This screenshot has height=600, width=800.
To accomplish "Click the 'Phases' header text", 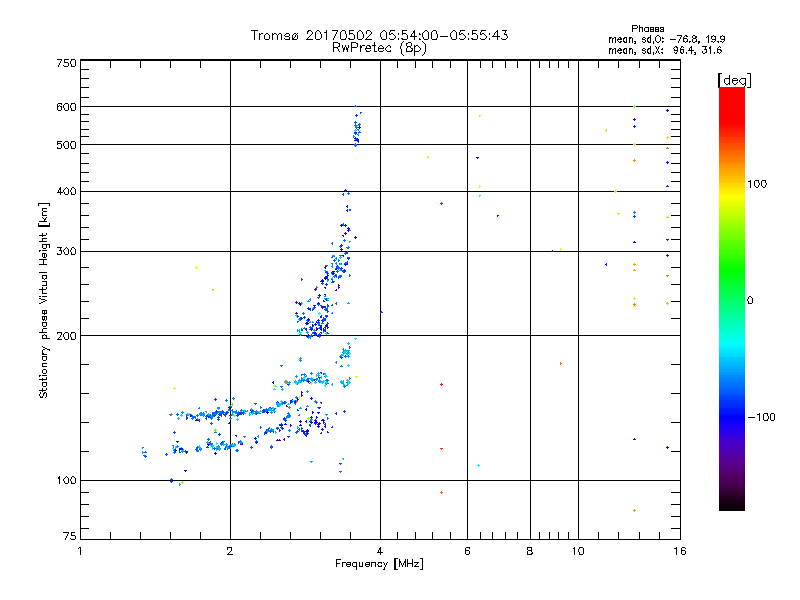I will 647,29.
